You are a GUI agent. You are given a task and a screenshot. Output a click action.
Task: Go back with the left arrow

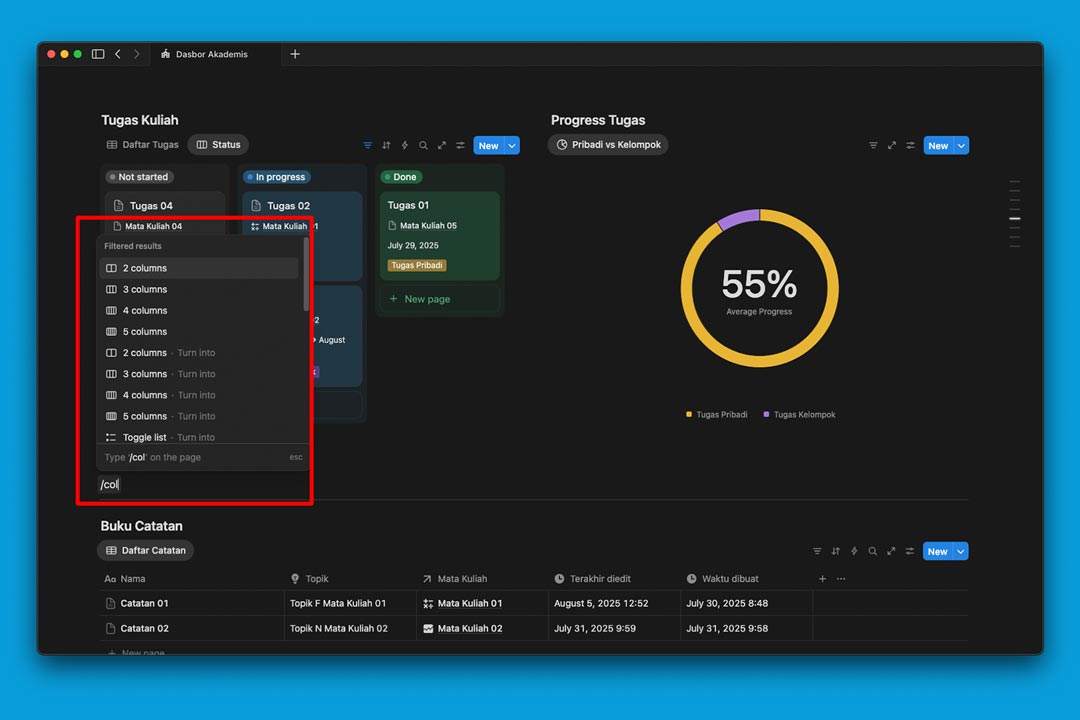118,54
